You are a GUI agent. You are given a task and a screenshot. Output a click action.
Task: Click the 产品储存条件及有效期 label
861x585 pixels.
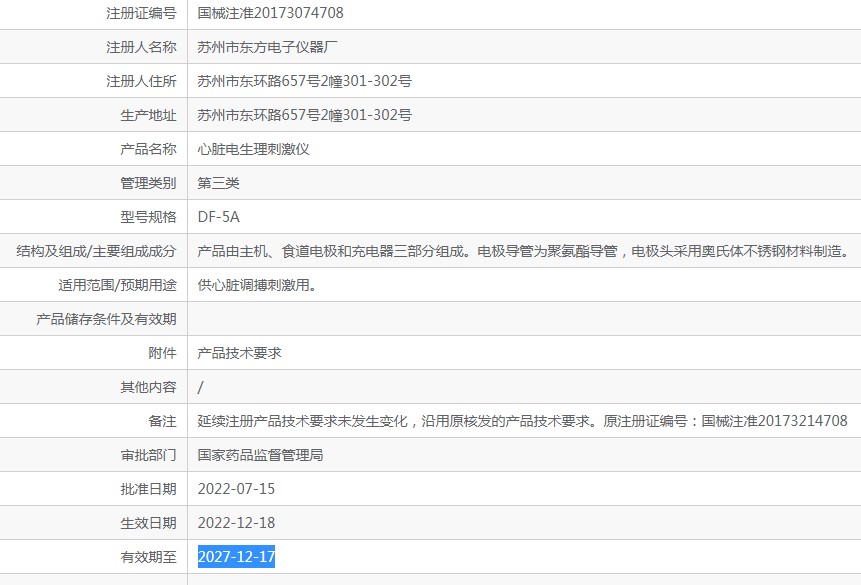[106, 319]
